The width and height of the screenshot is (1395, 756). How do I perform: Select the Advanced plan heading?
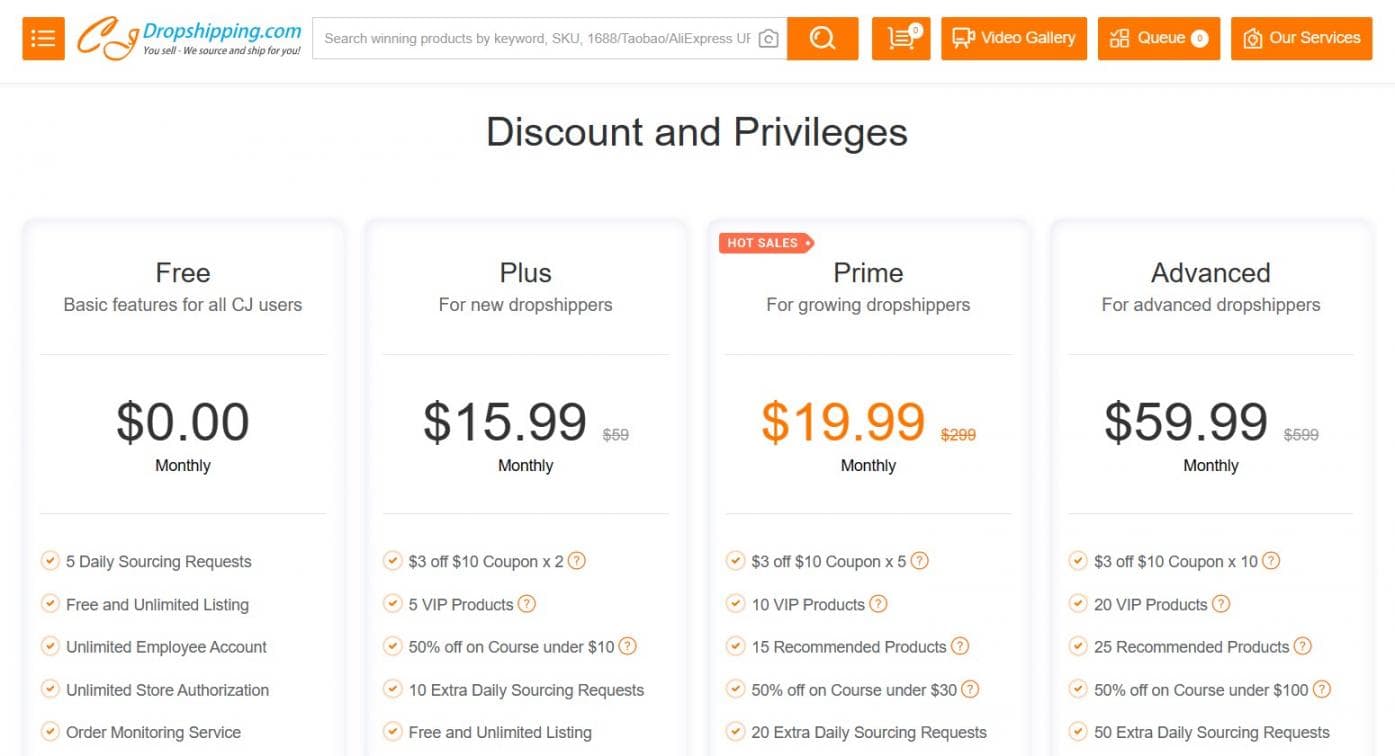coord(1210,273)
